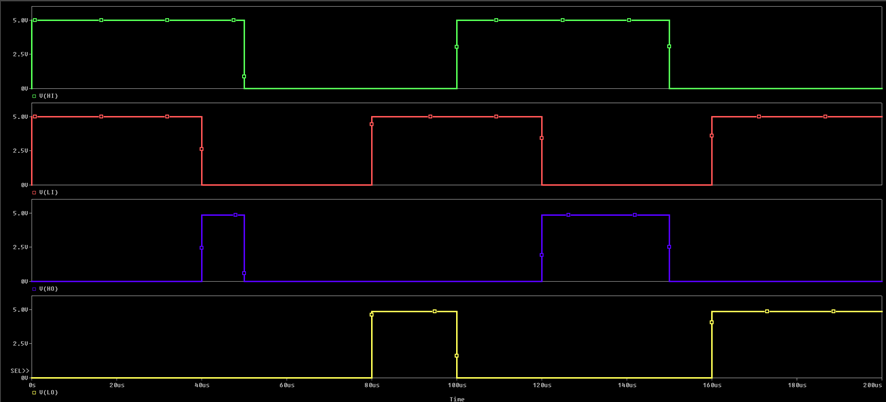Click the green V(HI) legend symbol

pos(35,96)
